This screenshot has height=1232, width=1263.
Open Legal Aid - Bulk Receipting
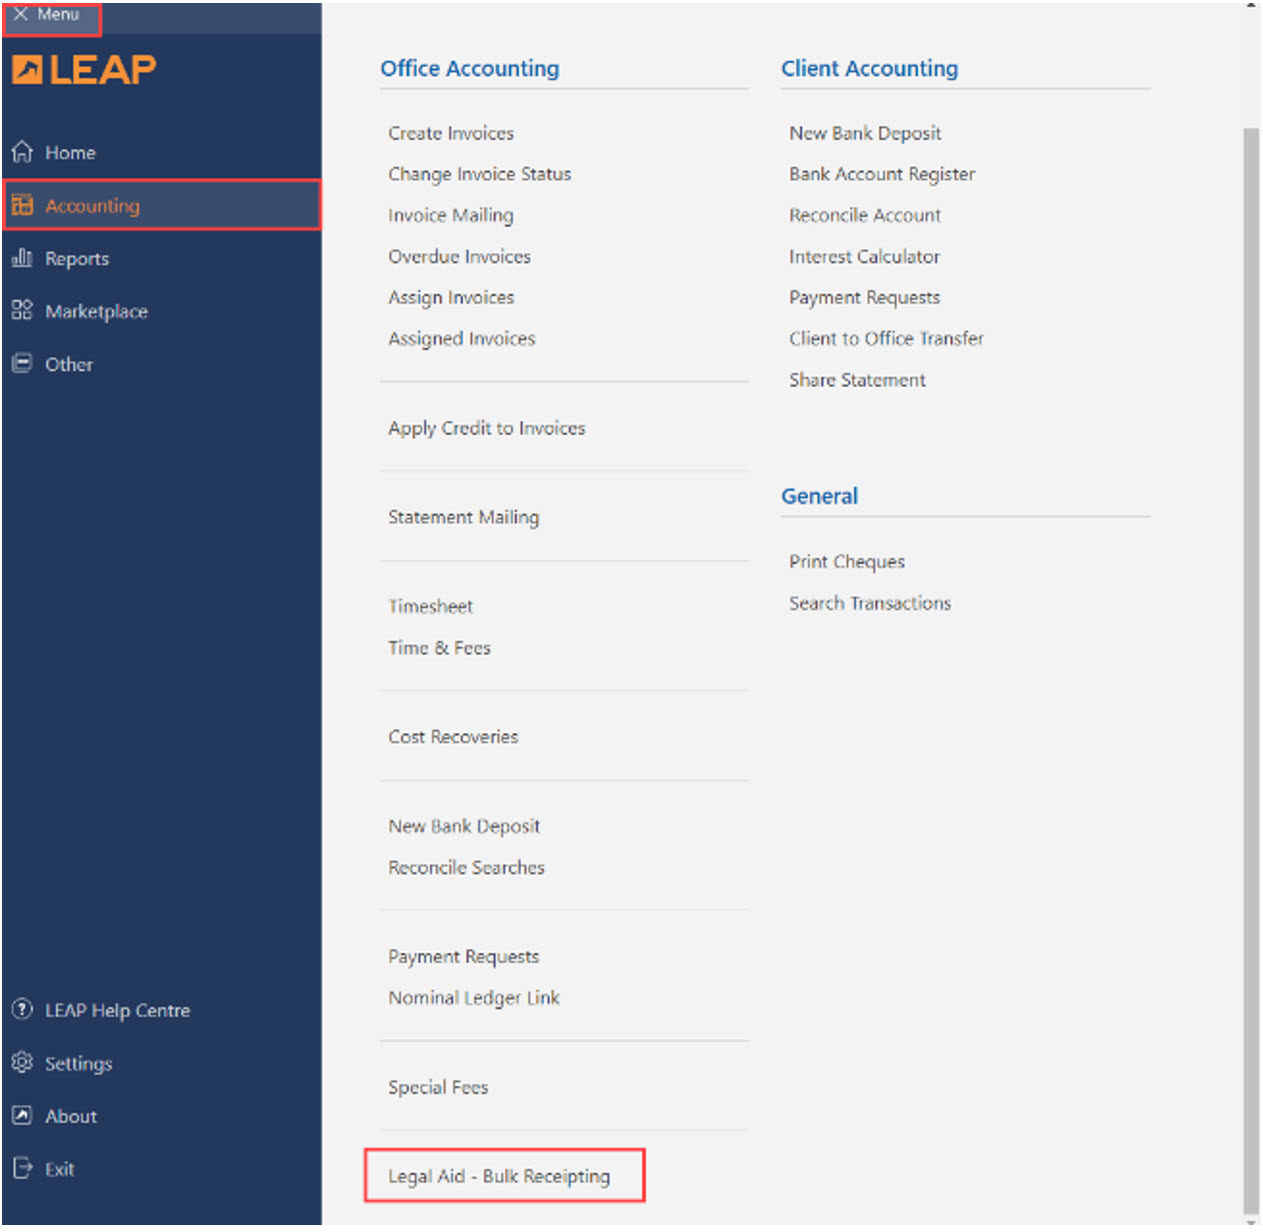coord(499,1177)
